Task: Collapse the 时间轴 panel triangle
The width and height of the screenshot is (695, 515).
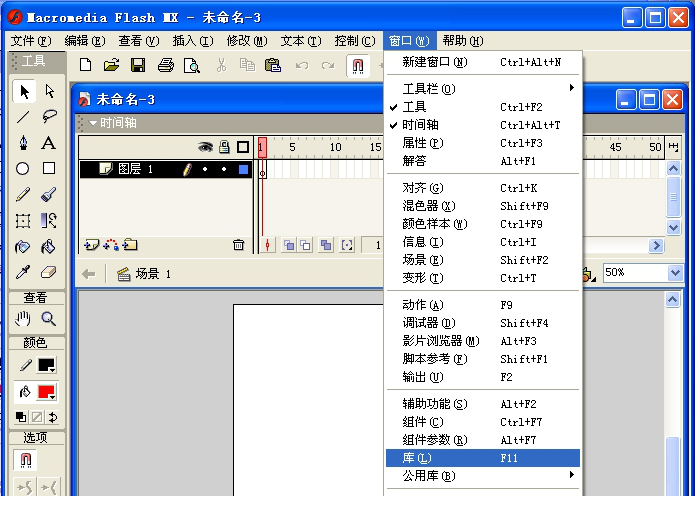Action: coord(93,123)
